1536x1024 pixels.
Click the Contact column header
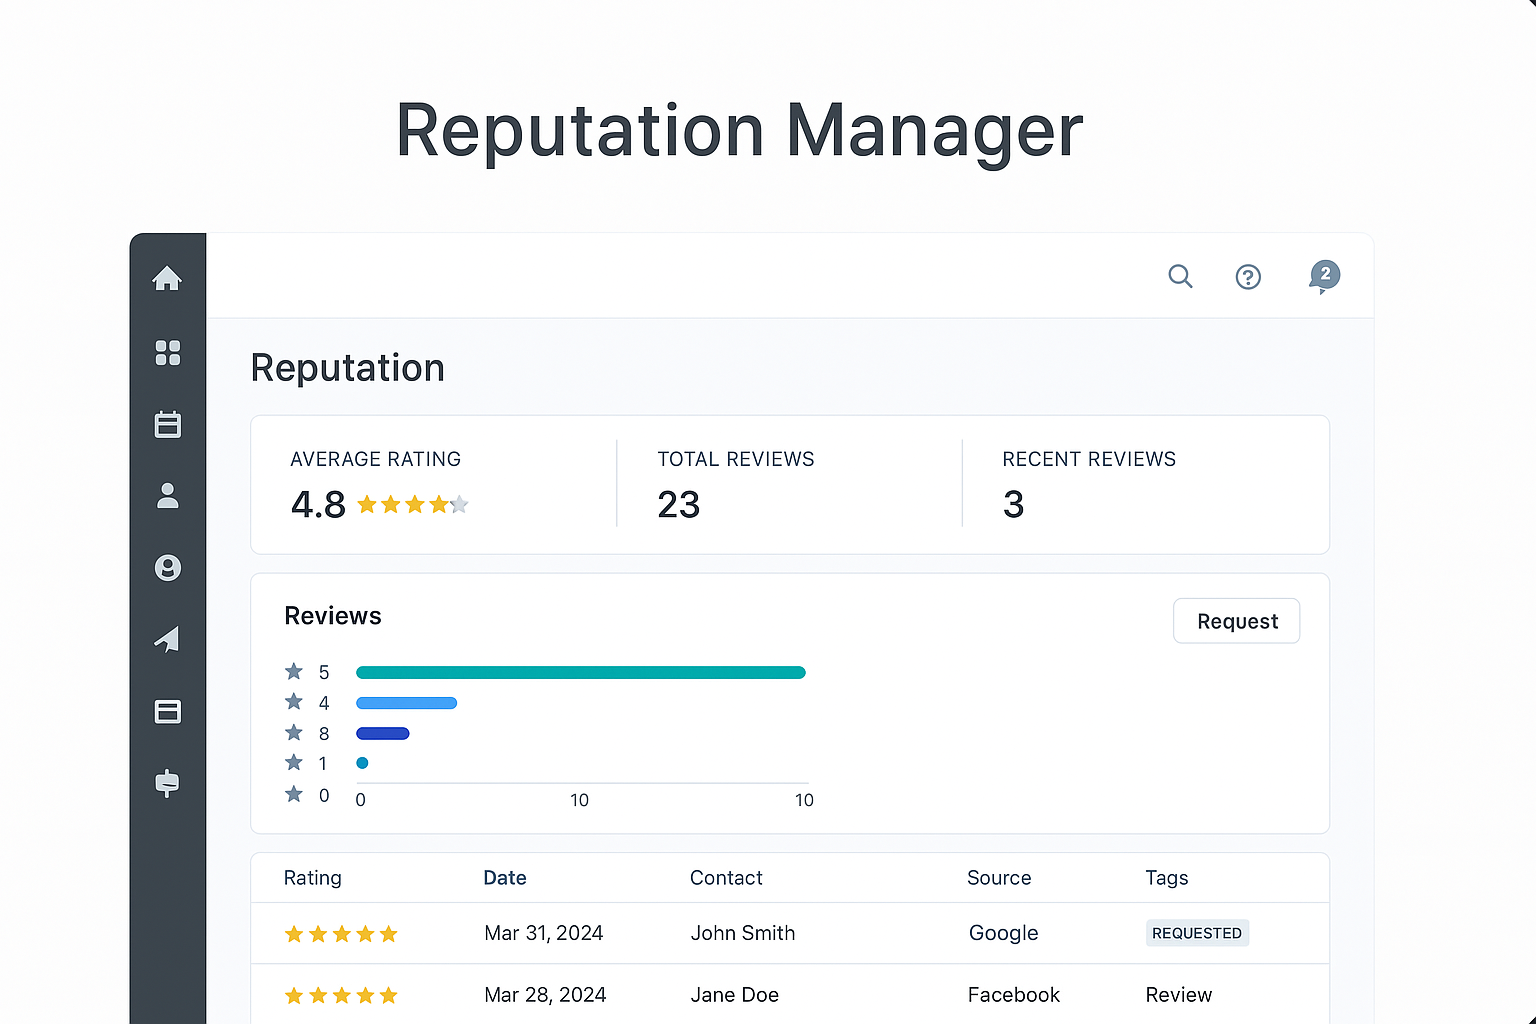tap(726, 878)
